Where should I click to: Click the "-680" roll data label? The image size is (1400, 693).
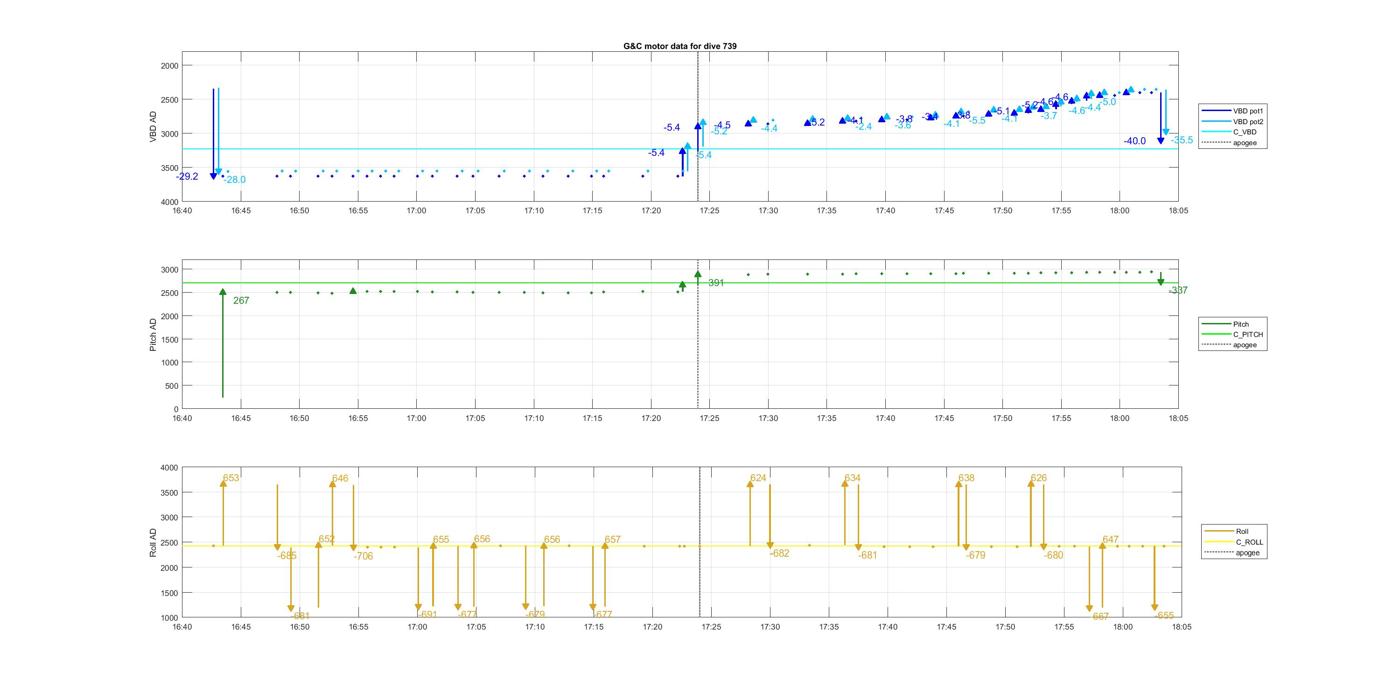(1053, 555)
